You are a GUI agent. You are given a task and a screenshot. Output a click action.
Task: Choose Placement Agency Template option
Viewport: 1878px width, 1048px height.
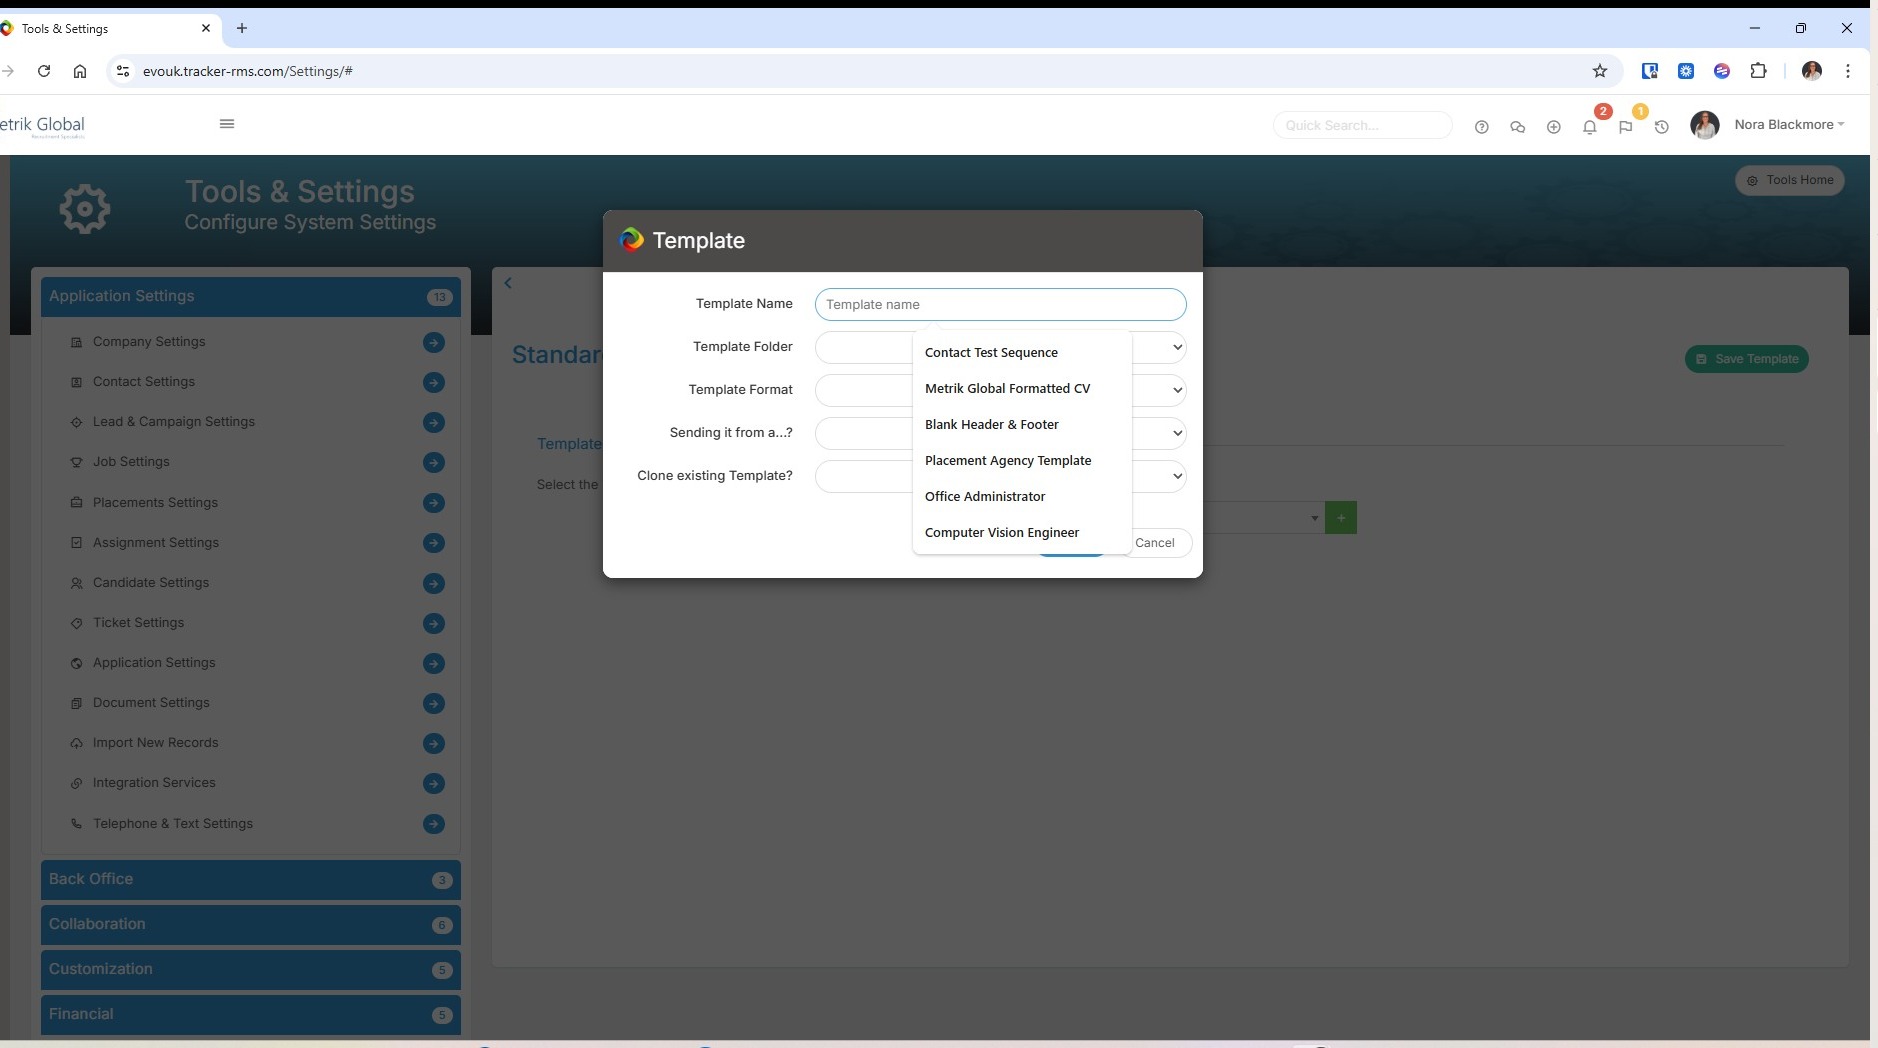pos(1022,461)
